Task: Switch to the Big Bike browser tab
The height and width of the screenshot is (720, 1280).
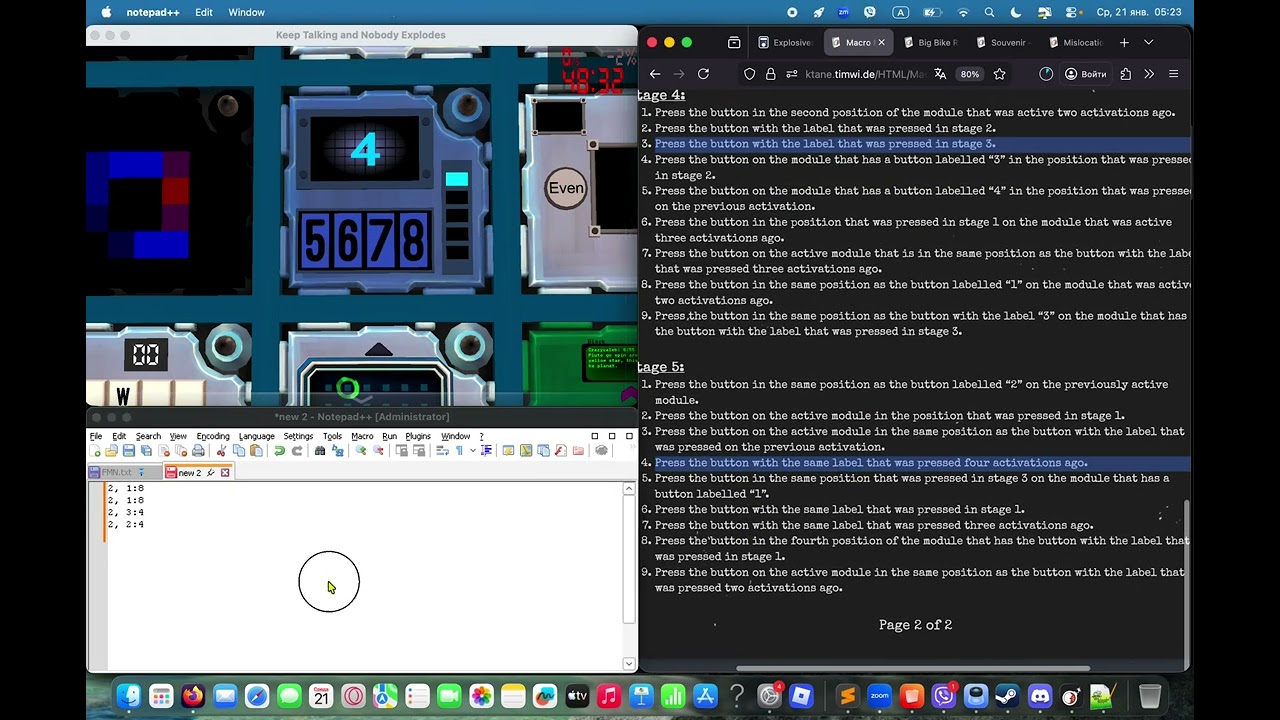Action: 930,43
